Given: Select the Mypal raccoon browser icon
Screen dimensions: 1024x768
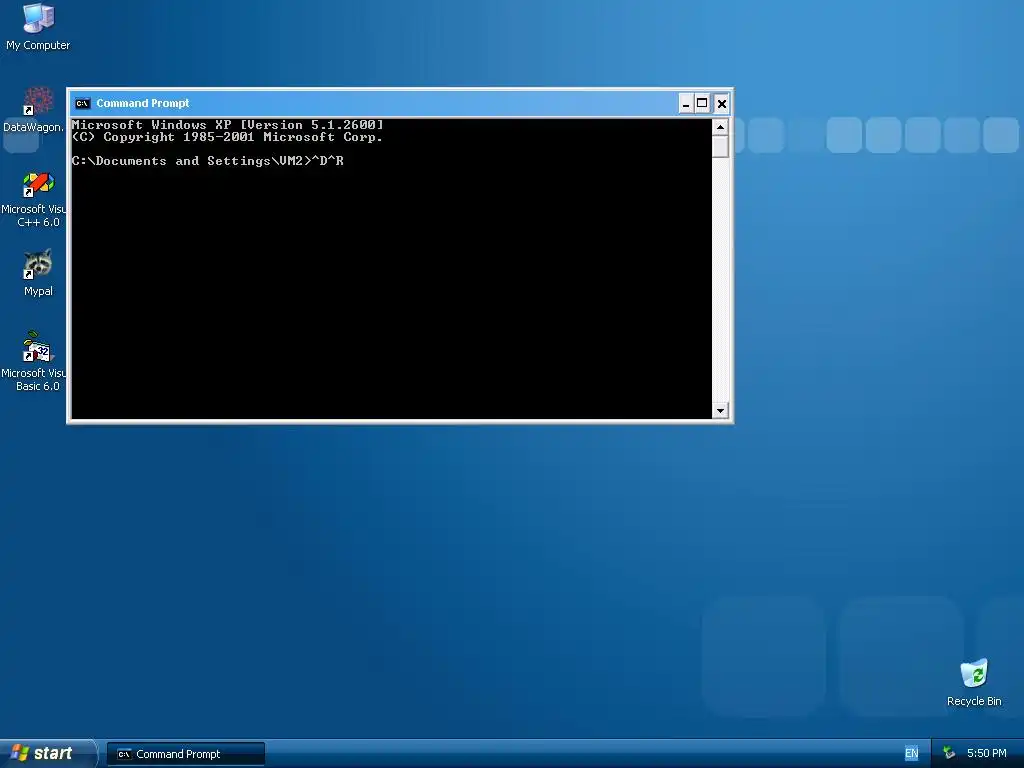Looking at the screenshot, I should tap(38, 272).
